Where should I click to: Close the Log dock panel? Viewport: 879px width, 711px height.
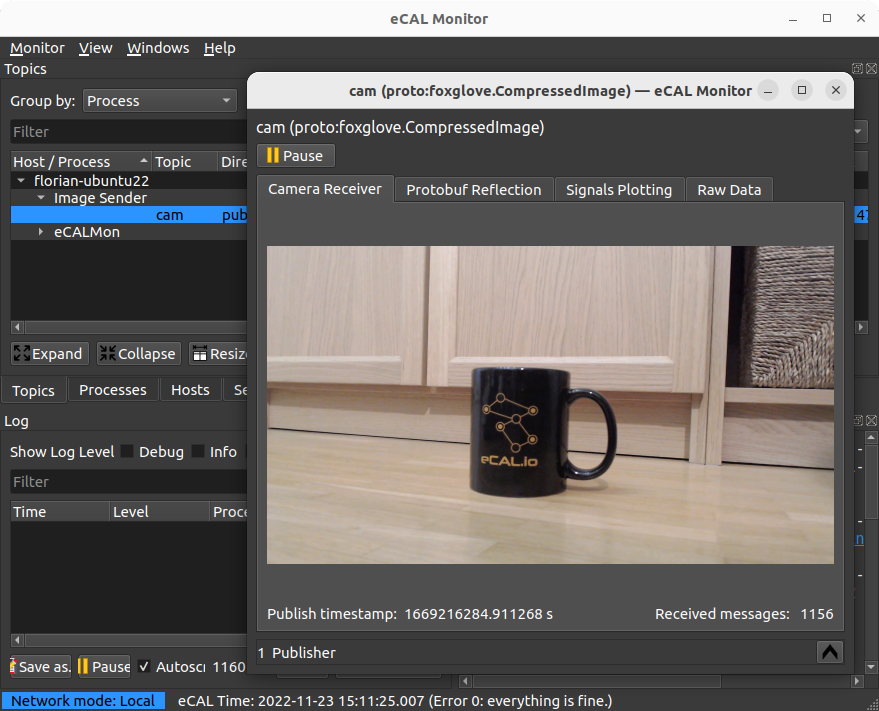click(x=871, y=421)
